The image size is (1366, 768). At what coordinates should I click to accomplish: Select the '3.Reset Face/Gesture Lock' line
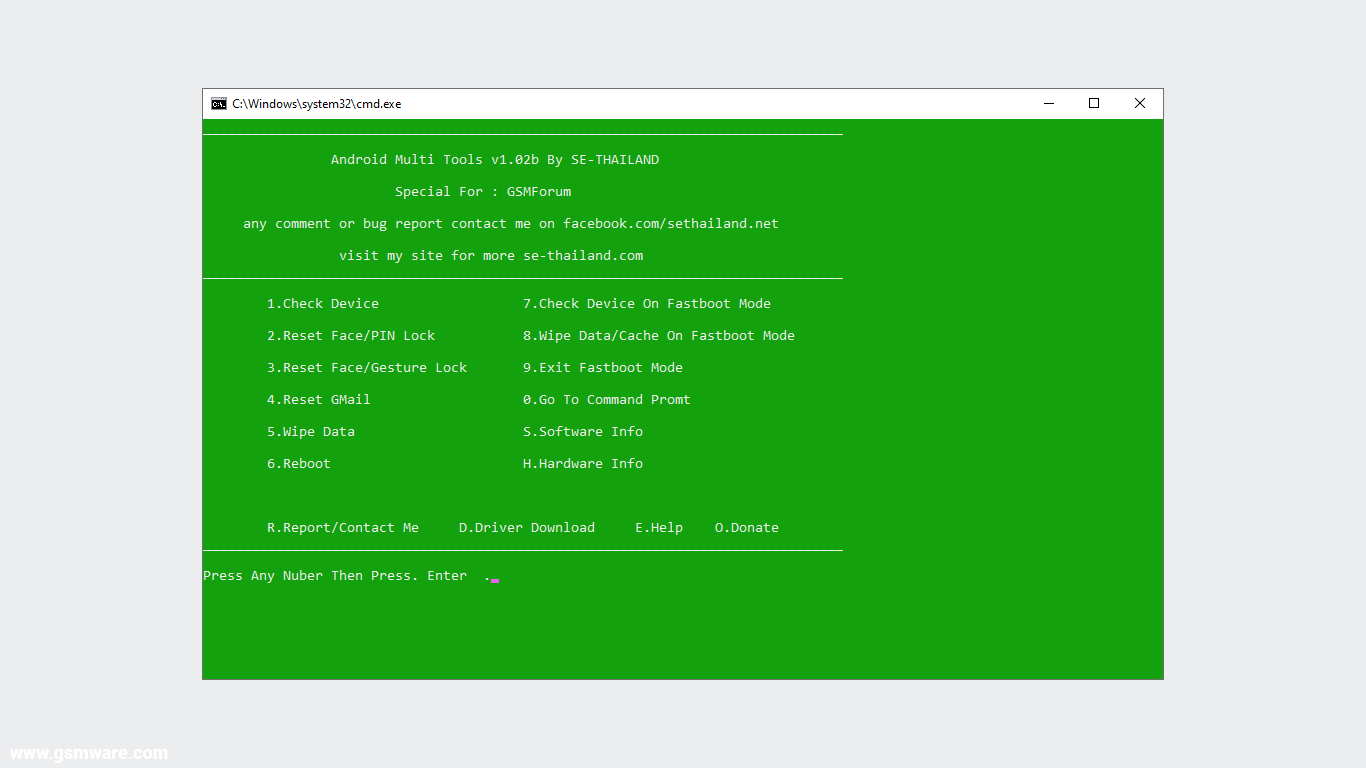(367, 368)
